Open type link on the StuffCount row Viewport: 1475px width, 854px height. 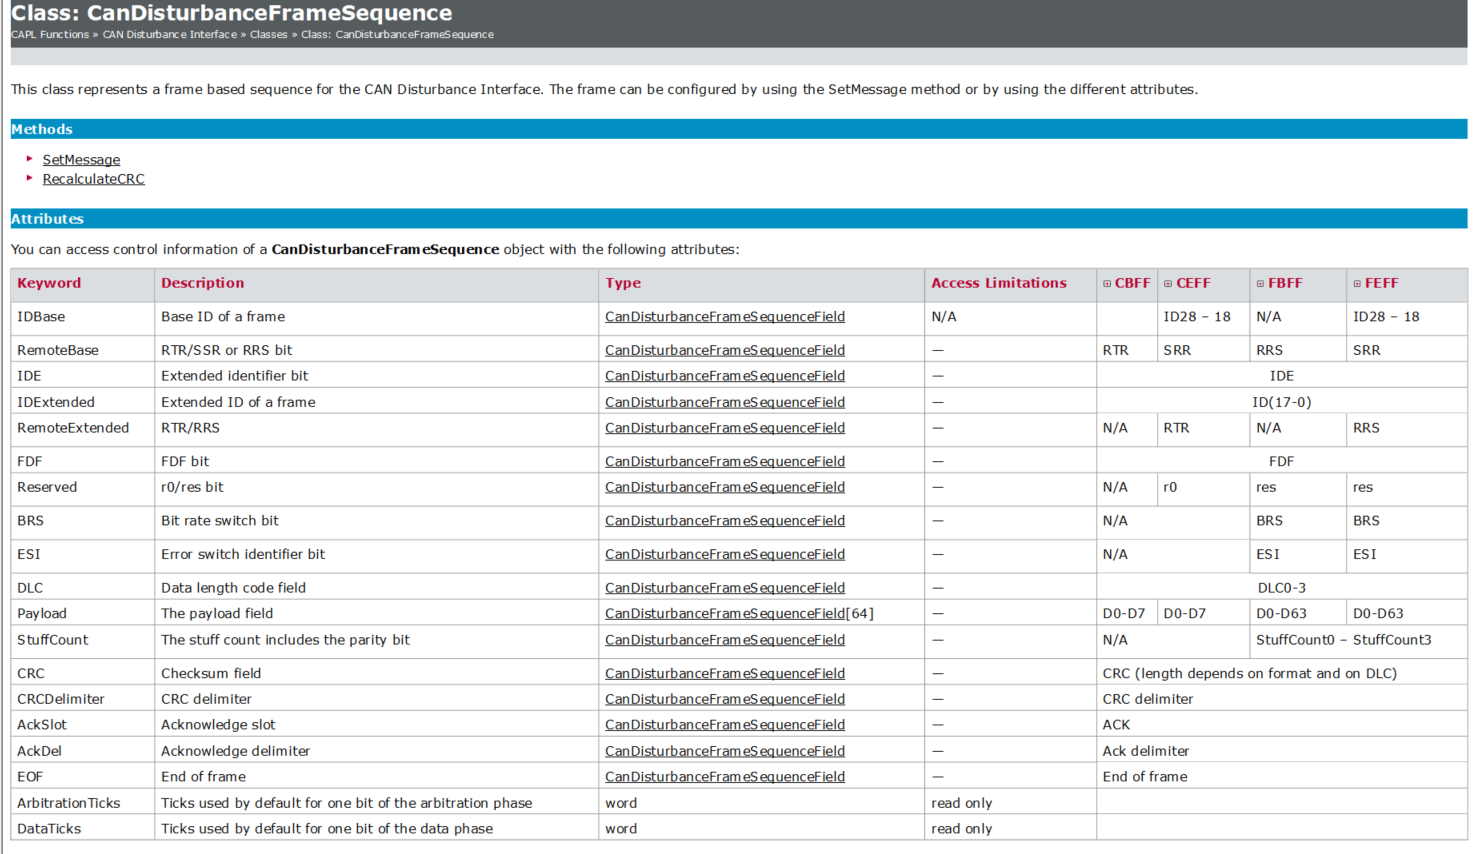coord(724,640)
